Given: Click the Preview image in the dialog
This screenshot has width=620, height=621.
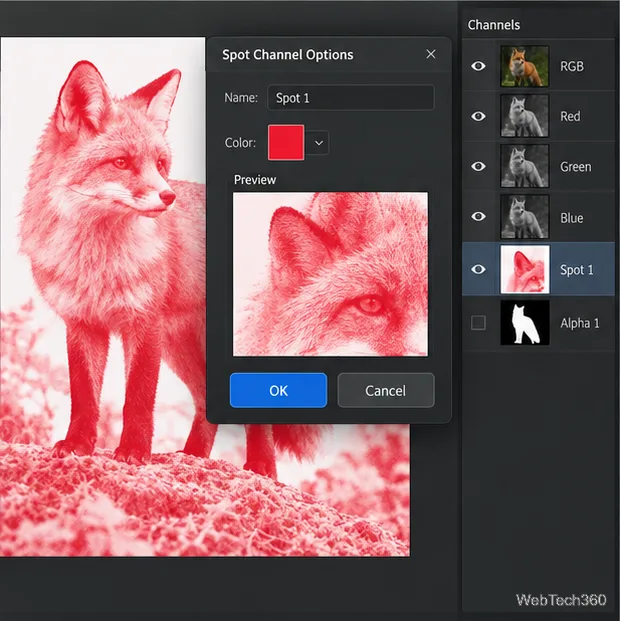Looking at the screenshot, I should (330, 274).
